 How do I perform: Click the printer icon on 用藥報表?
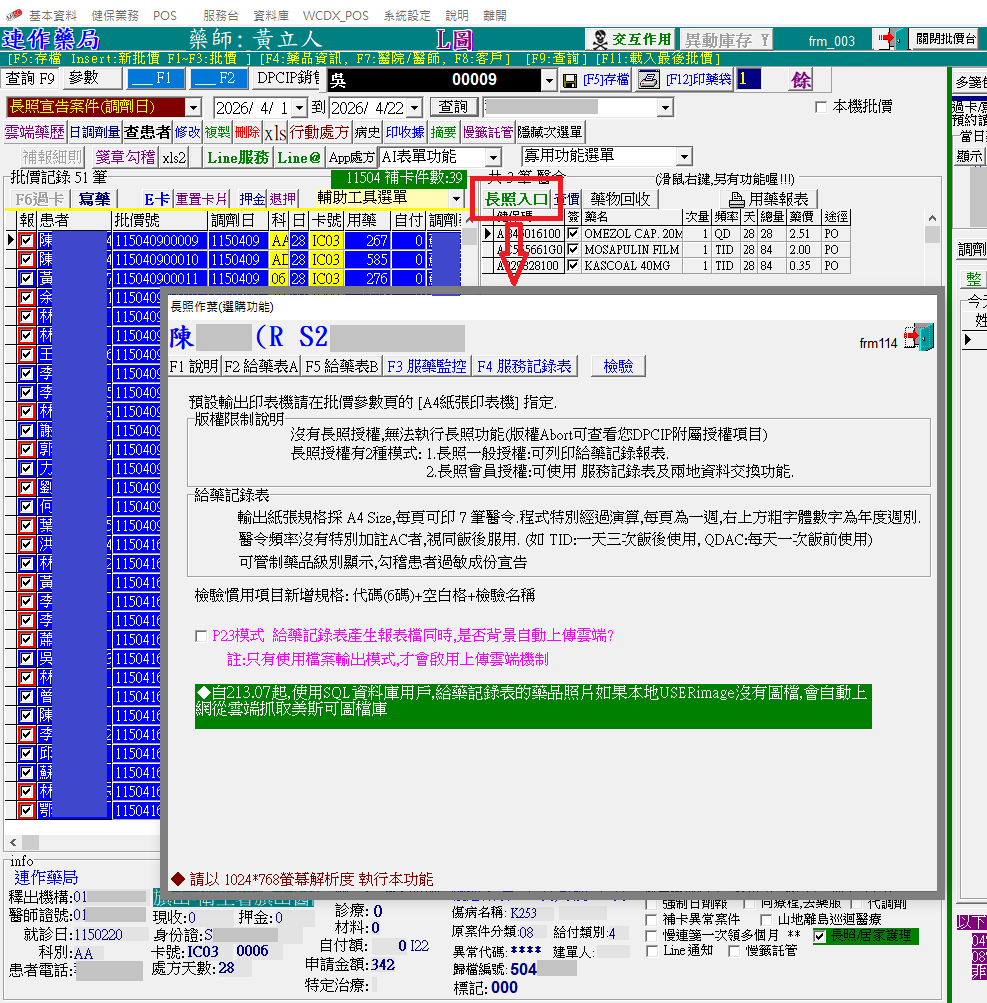pos(736,200)
